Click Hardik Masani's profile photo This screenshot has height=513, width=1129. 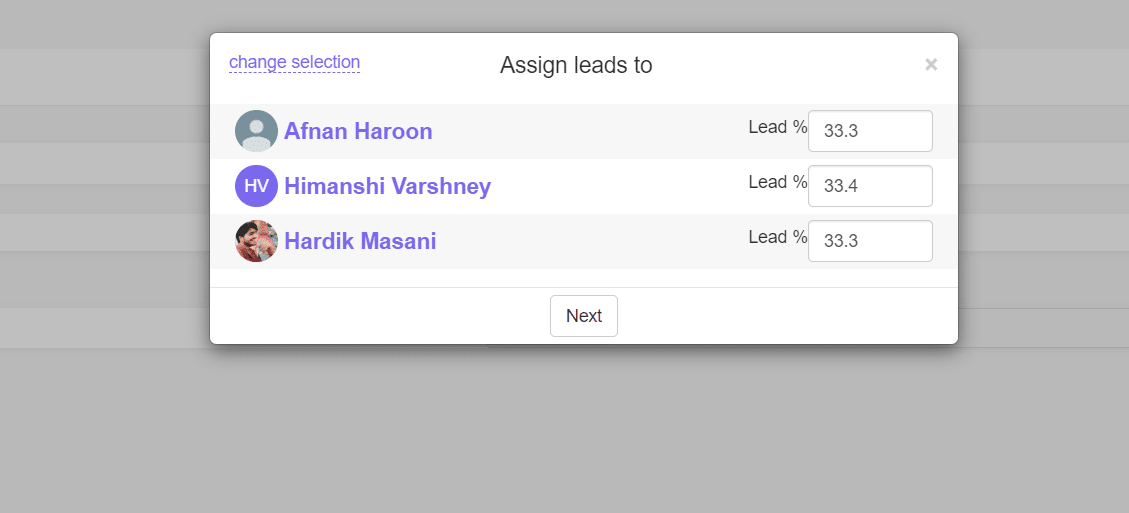click(256, 241)
